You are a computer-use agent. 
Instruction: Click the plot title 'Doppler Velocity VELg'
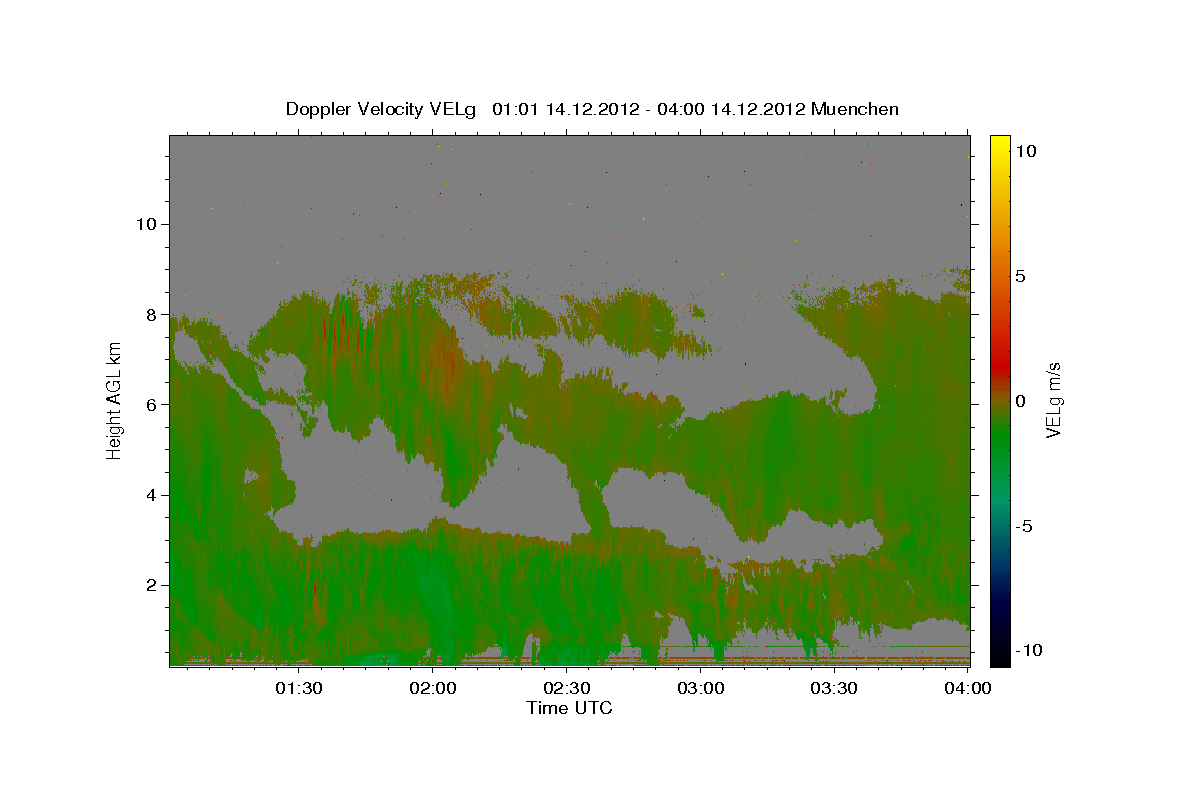tap(383, 109)
